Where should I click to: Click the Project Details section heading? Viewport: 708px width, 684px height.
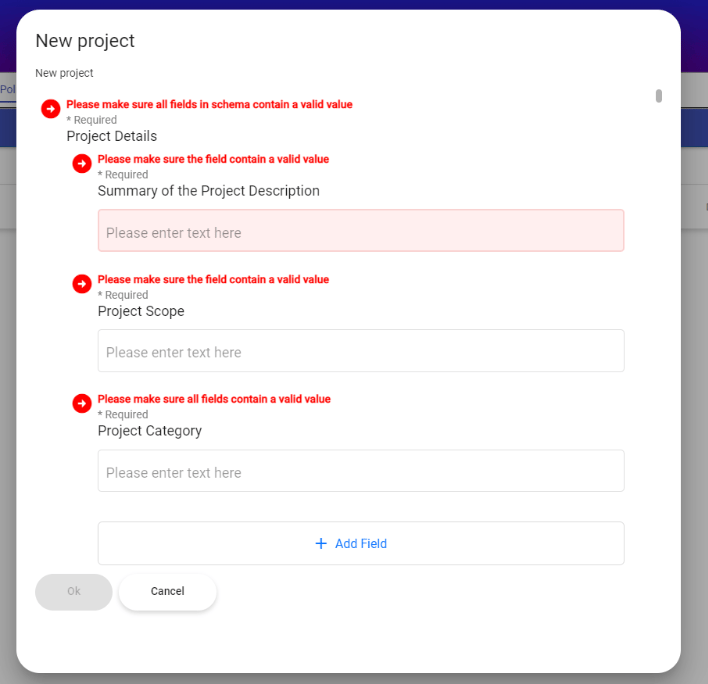pos(112,136)
